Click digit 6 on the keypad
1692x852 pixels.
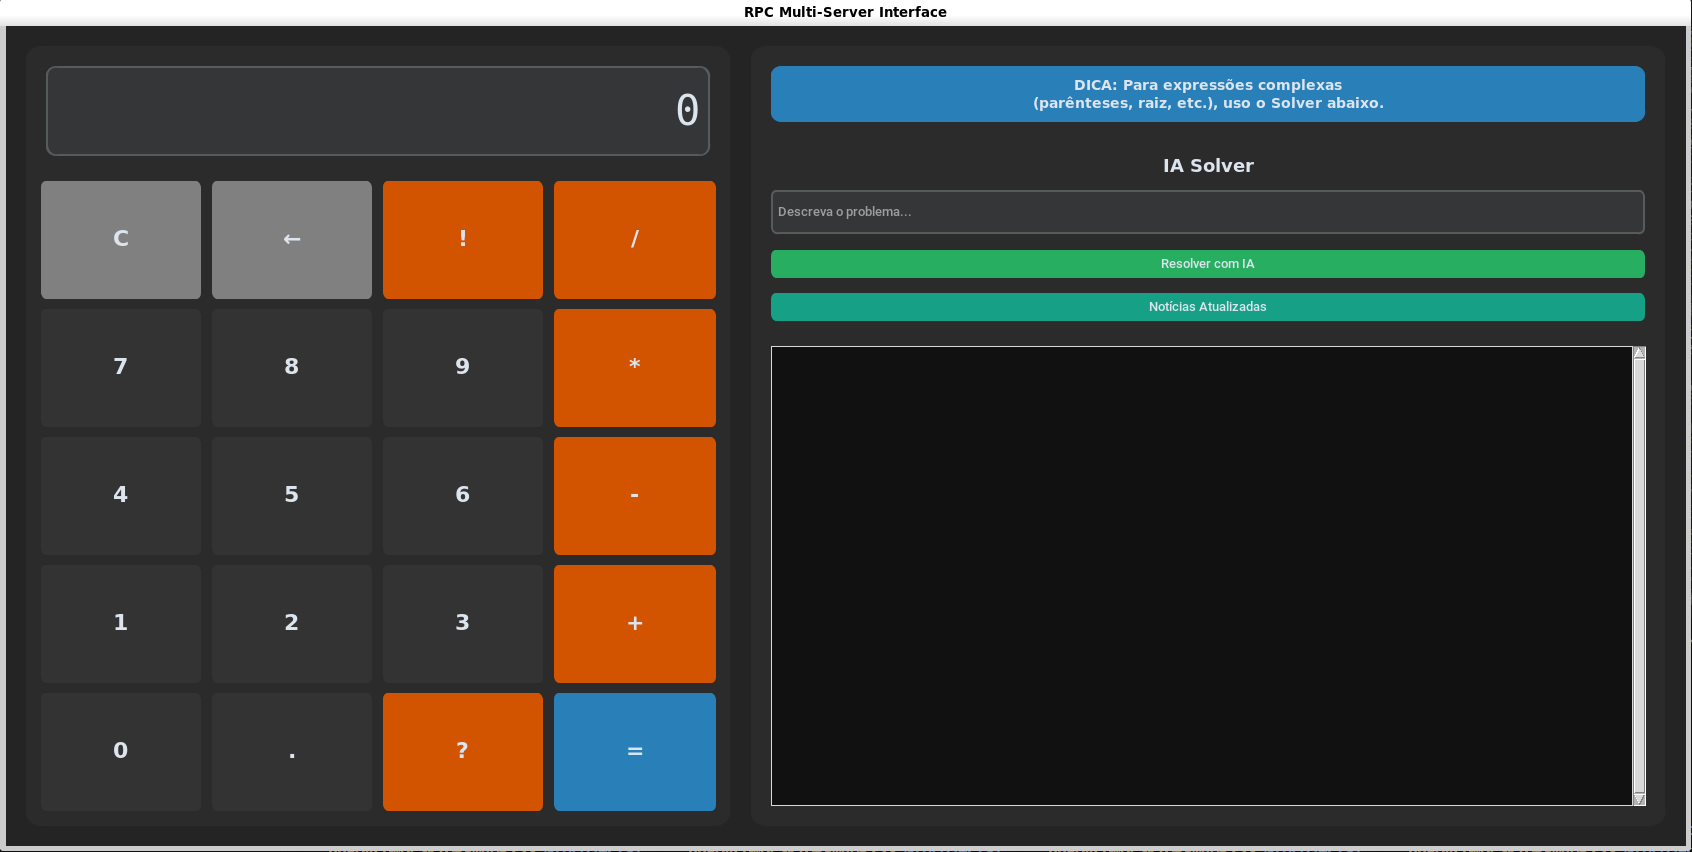(463, 496)
